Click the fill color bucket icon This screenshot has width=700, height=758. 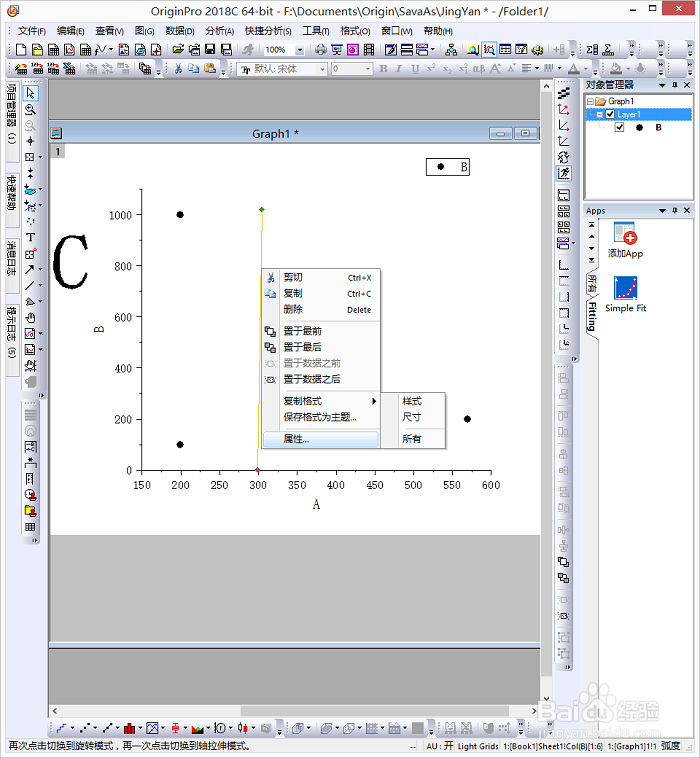point(616,69)
